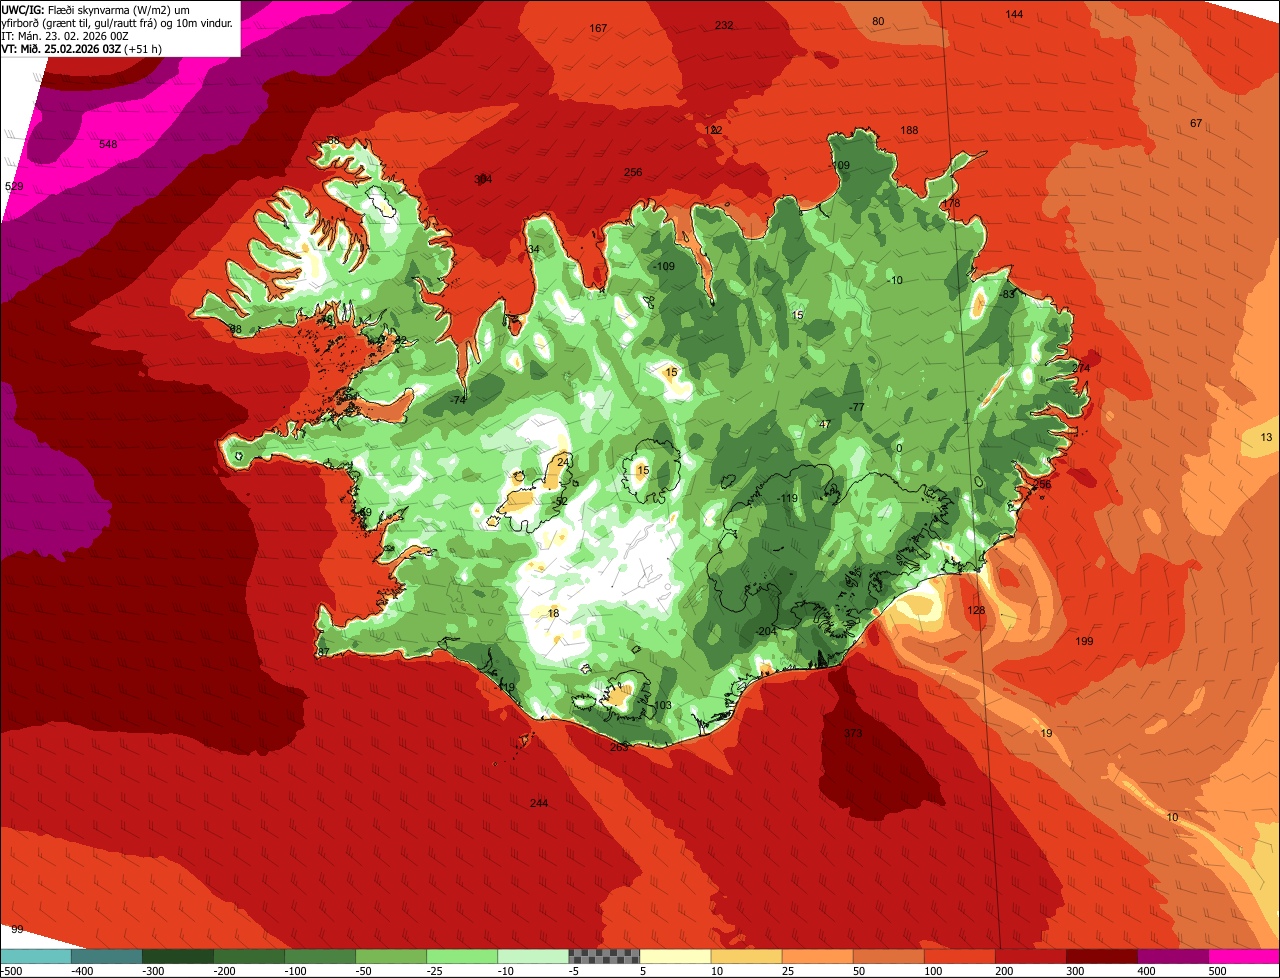The image size is (1280, 978).
Task: Click the map value '-74' in west Iceland
Action: click(458, 400)
